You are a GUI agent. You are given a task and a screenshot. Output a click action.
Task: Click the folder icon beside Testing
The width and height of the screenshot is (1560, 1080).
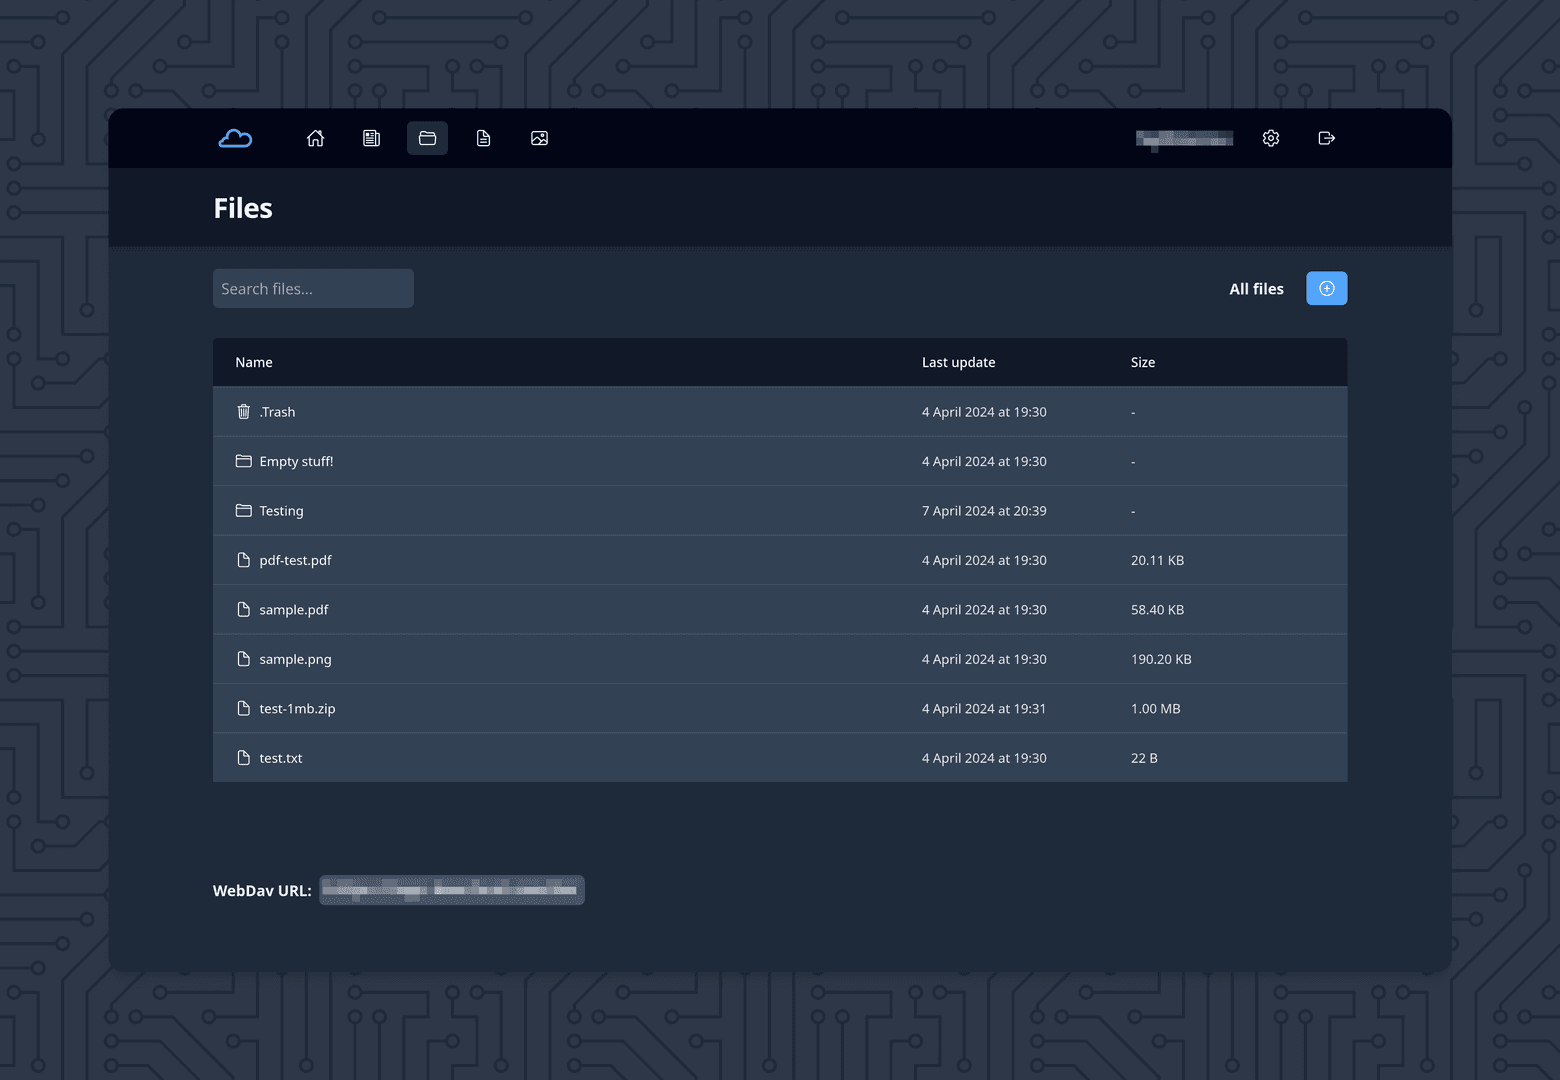pyautogui.click(x=243, y=510)
